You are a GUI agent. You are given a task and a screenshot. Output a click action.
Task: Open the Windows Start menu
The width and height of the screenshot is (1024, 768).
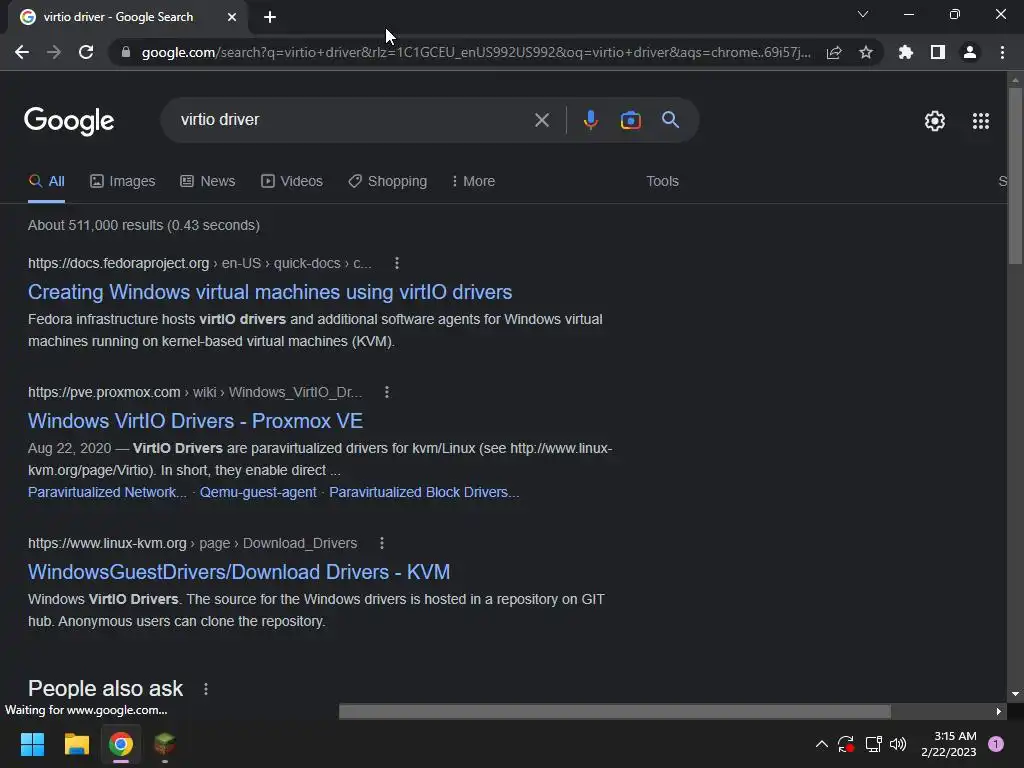pos(32,744)
